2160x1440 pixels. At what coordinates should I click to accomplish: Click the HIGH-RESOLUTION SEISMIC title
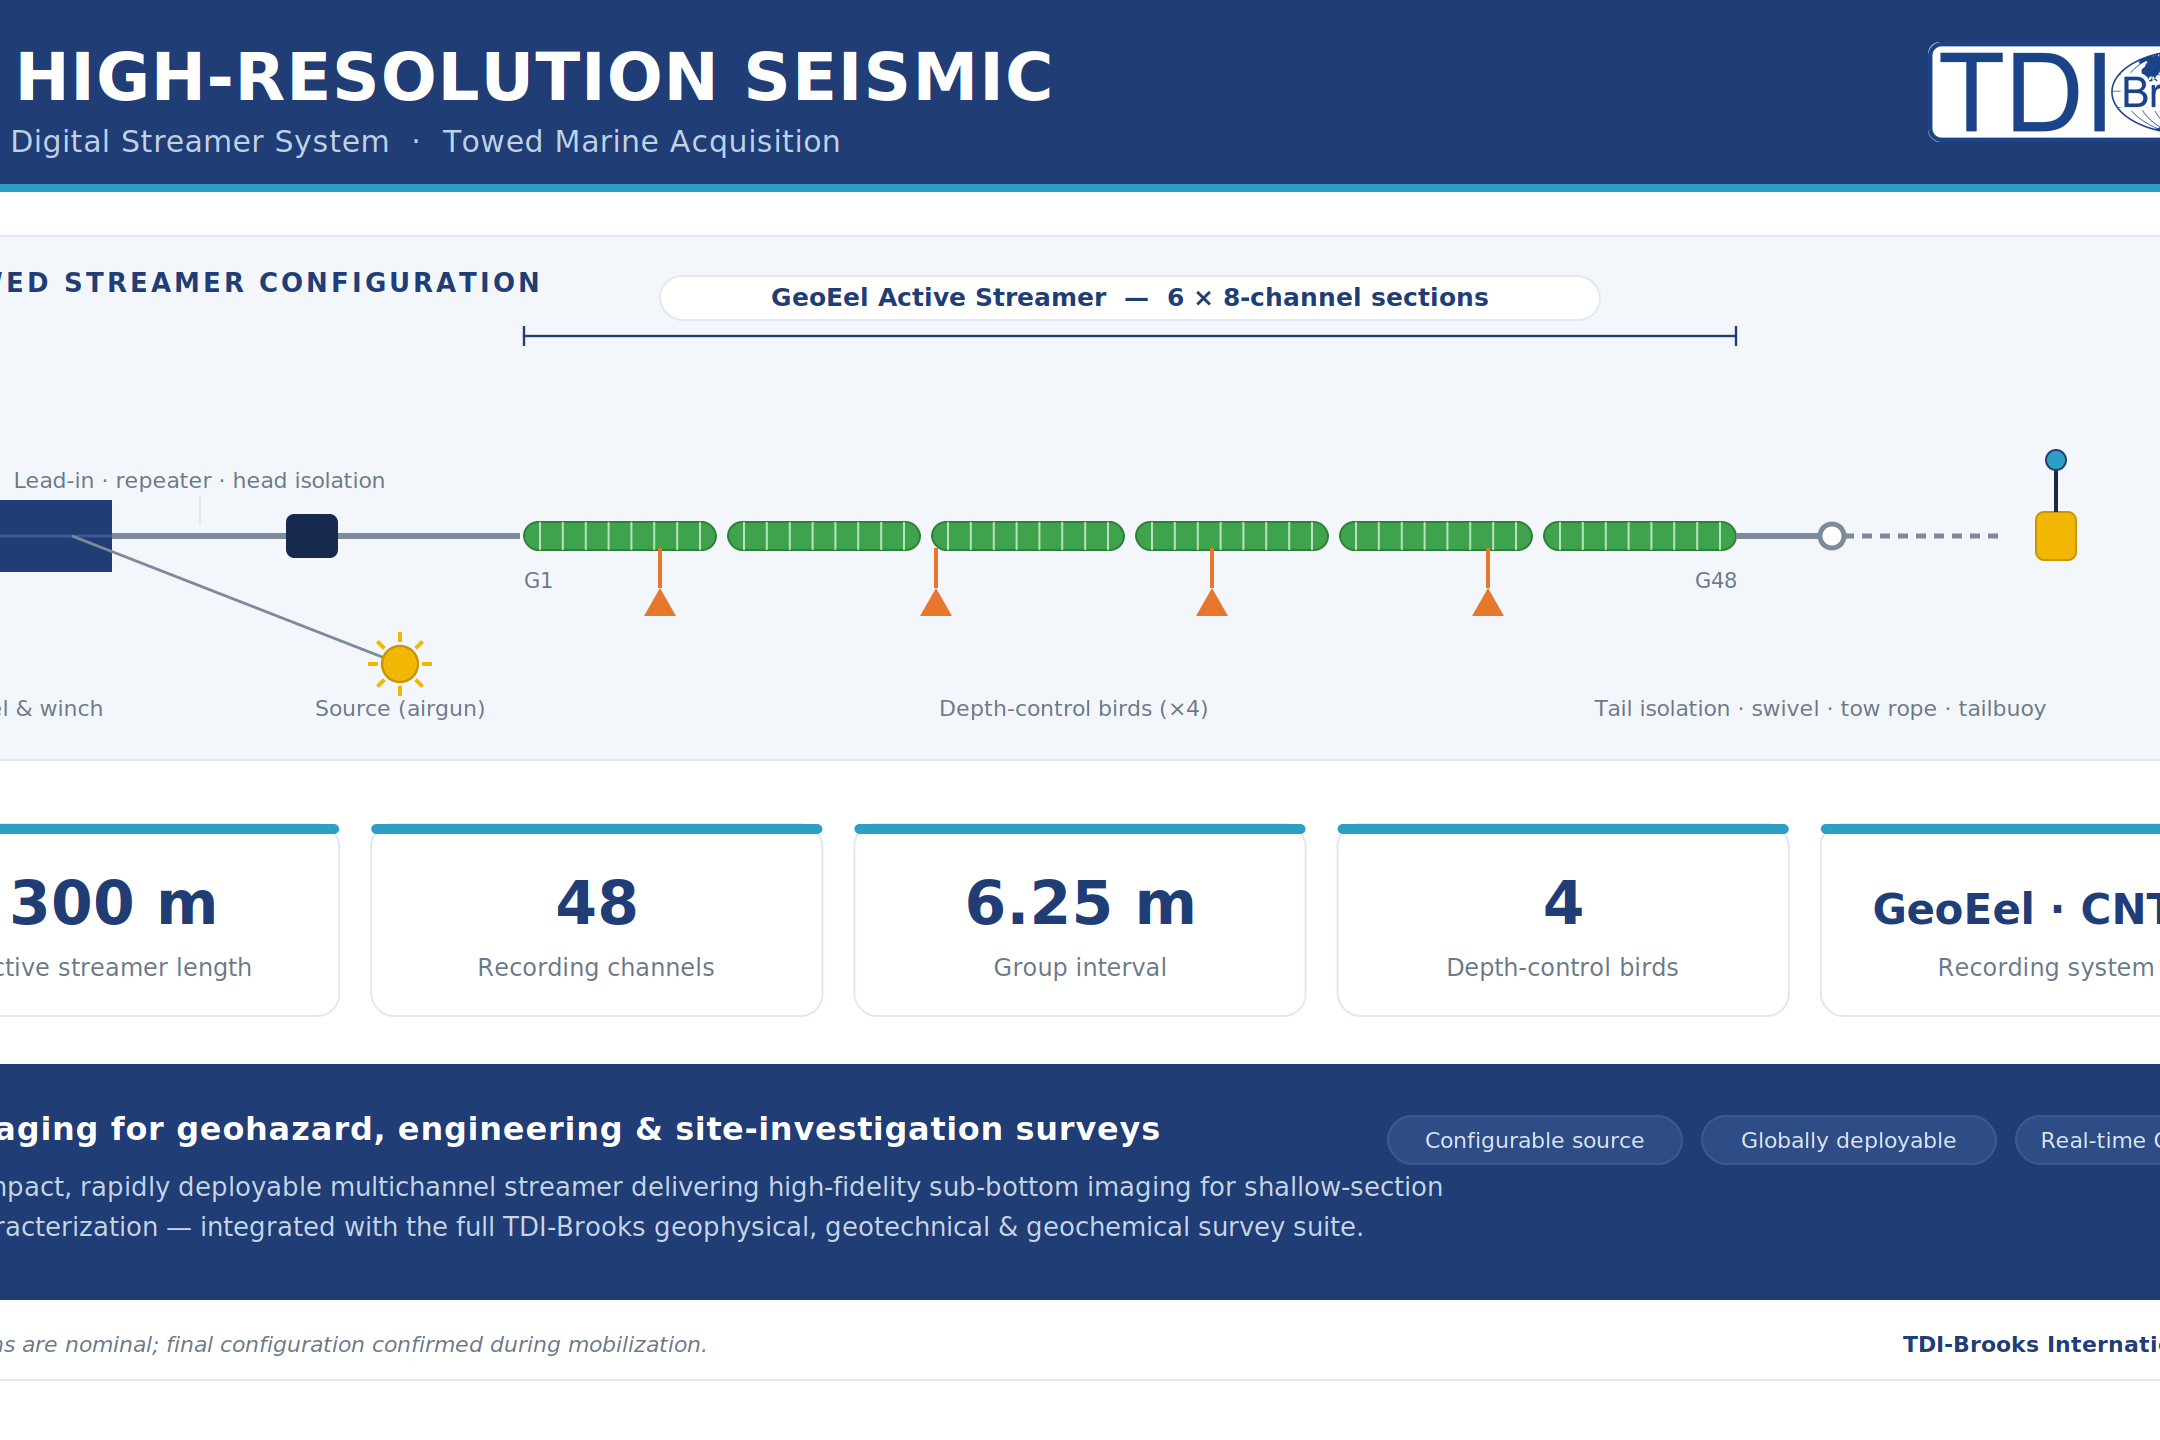[535, 78]
